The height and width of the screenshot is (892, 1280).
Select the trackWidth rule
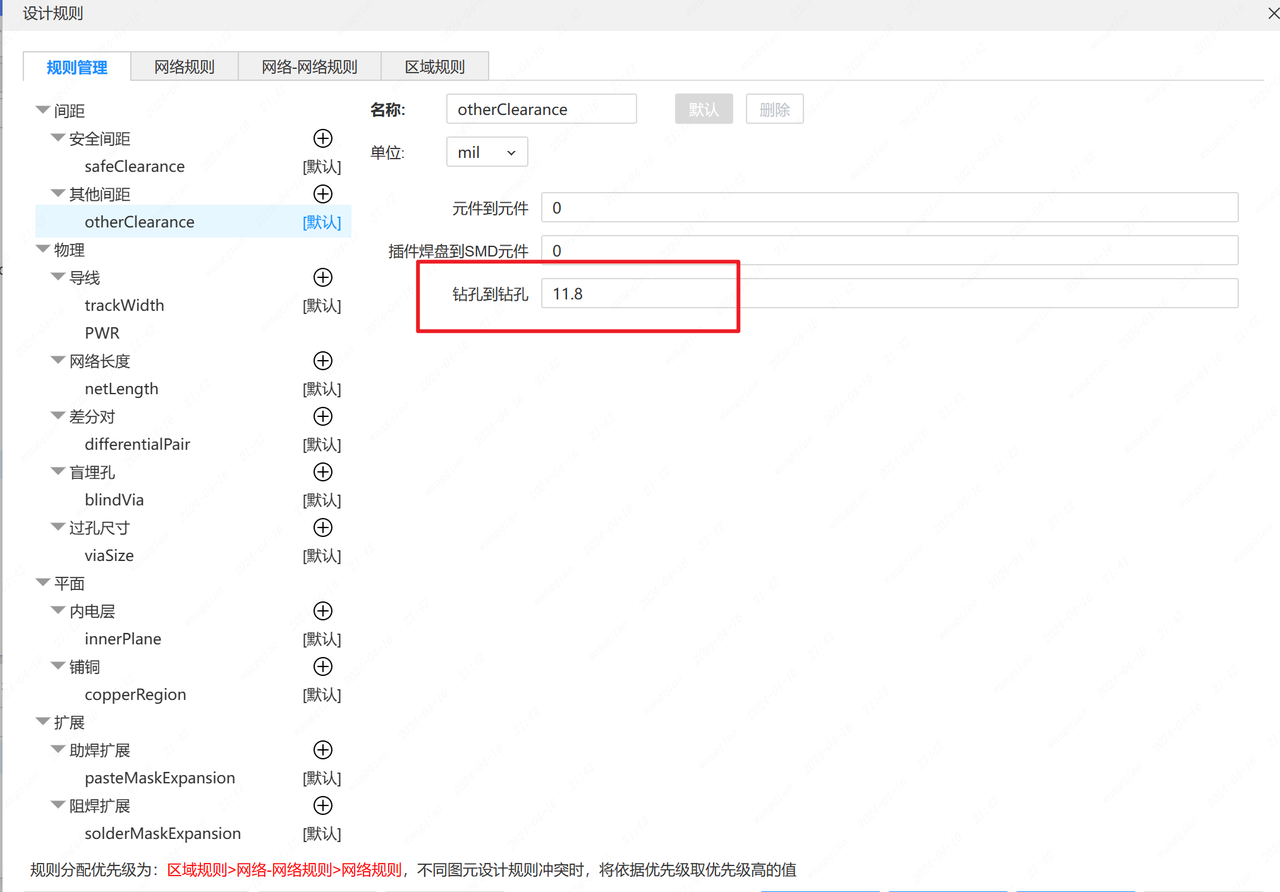125,305
